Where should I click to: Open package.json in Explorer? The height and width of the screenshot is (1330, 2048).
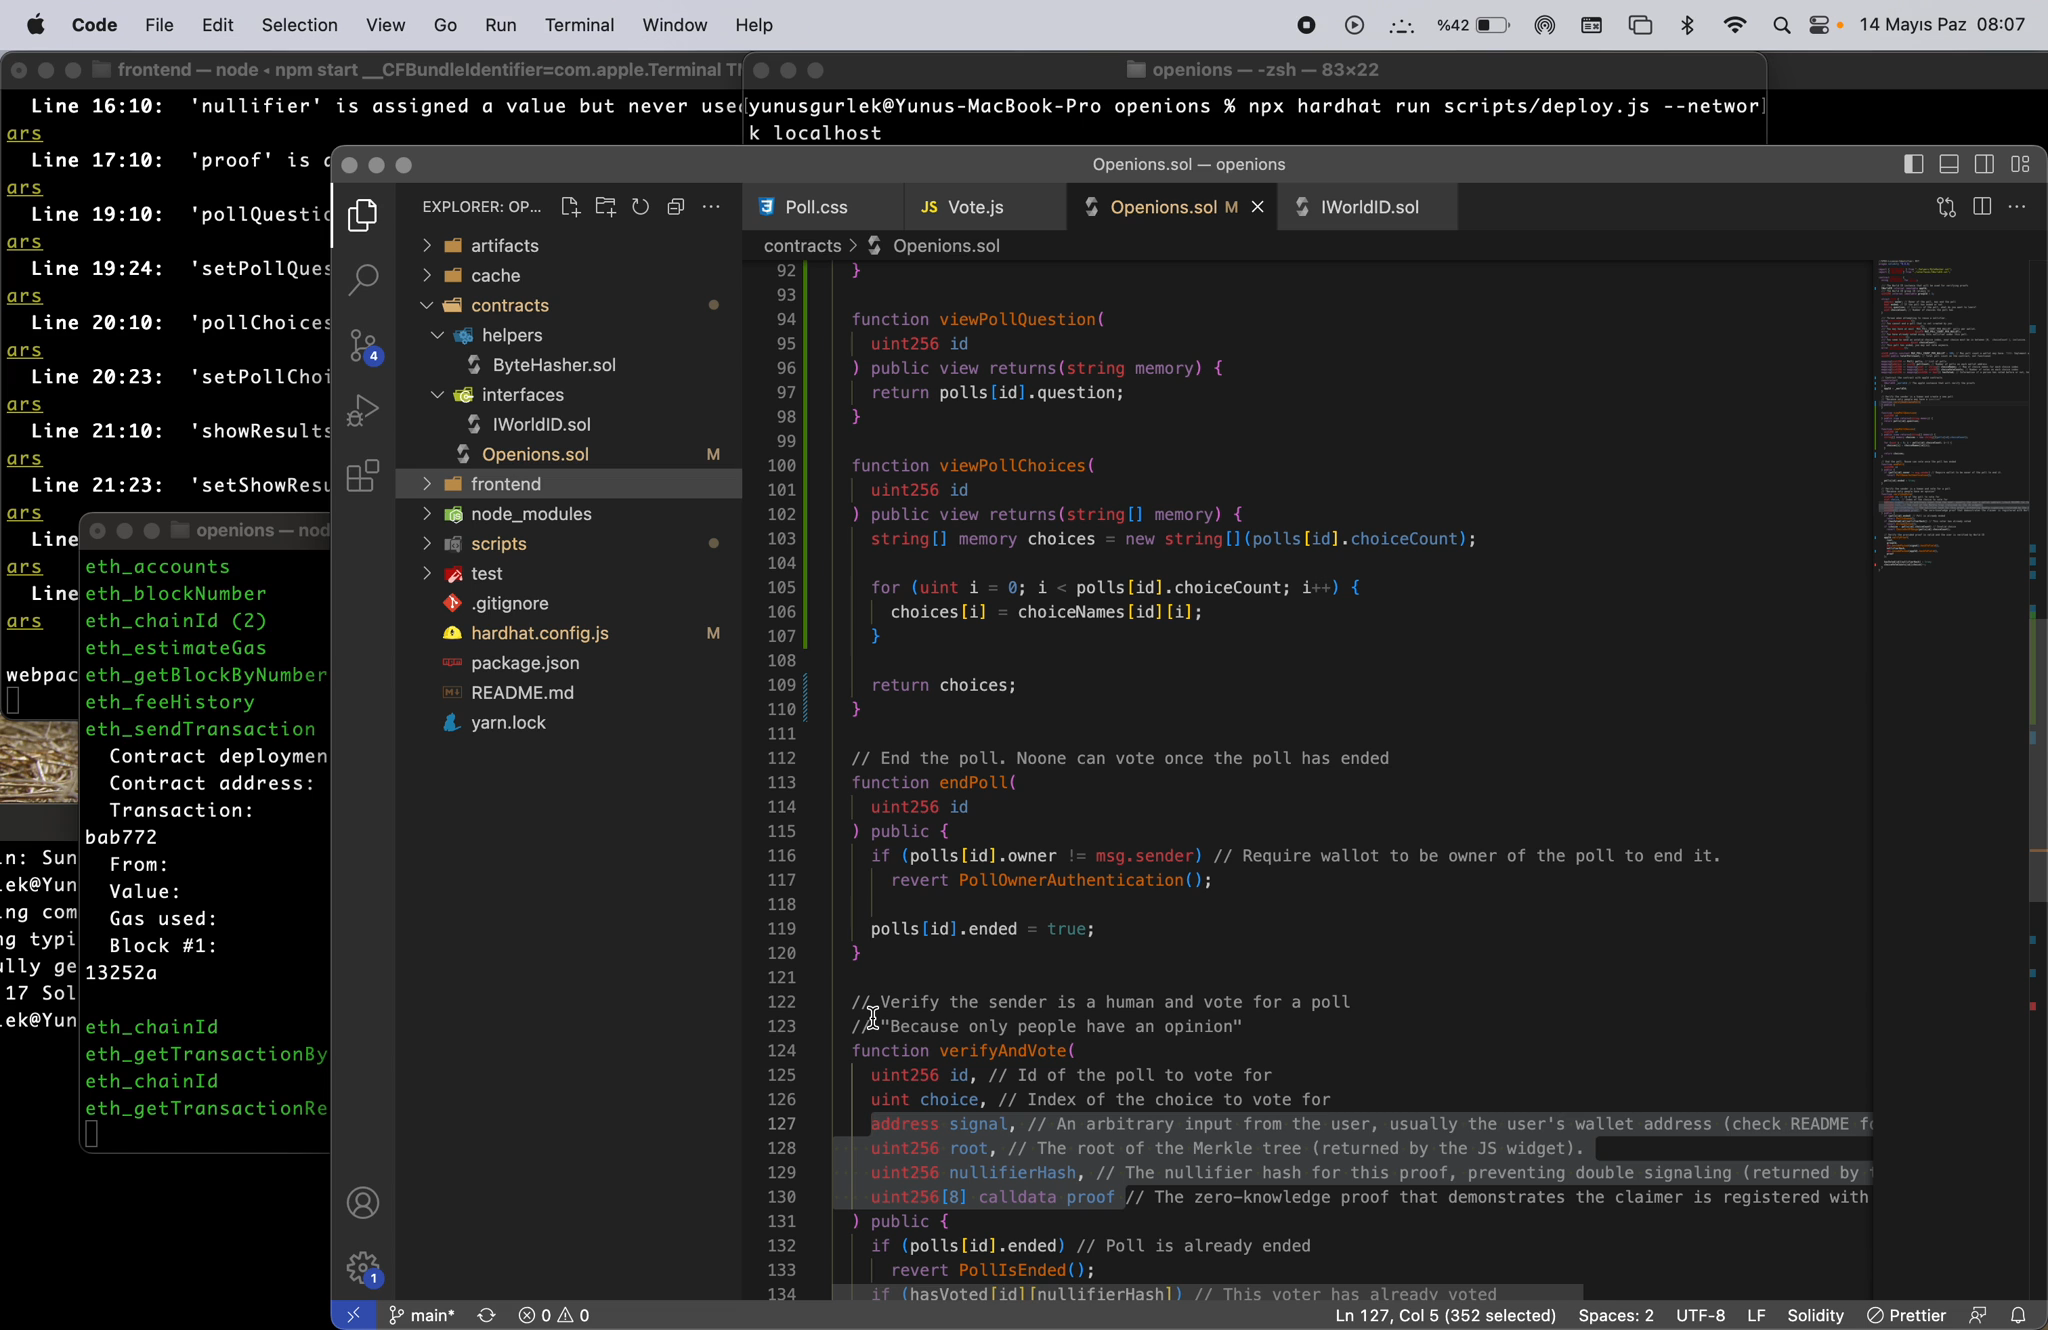569,663
